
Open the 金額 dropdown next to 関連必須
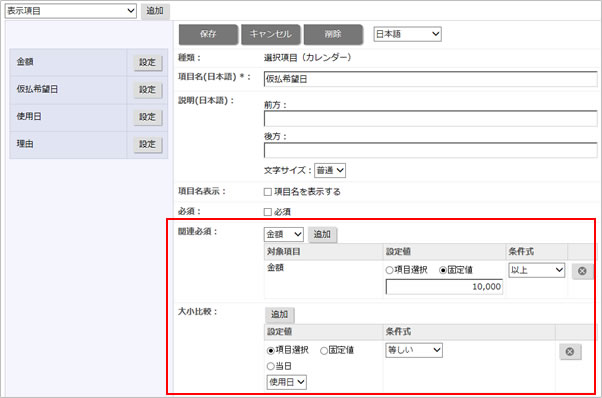tap(283, 234)
